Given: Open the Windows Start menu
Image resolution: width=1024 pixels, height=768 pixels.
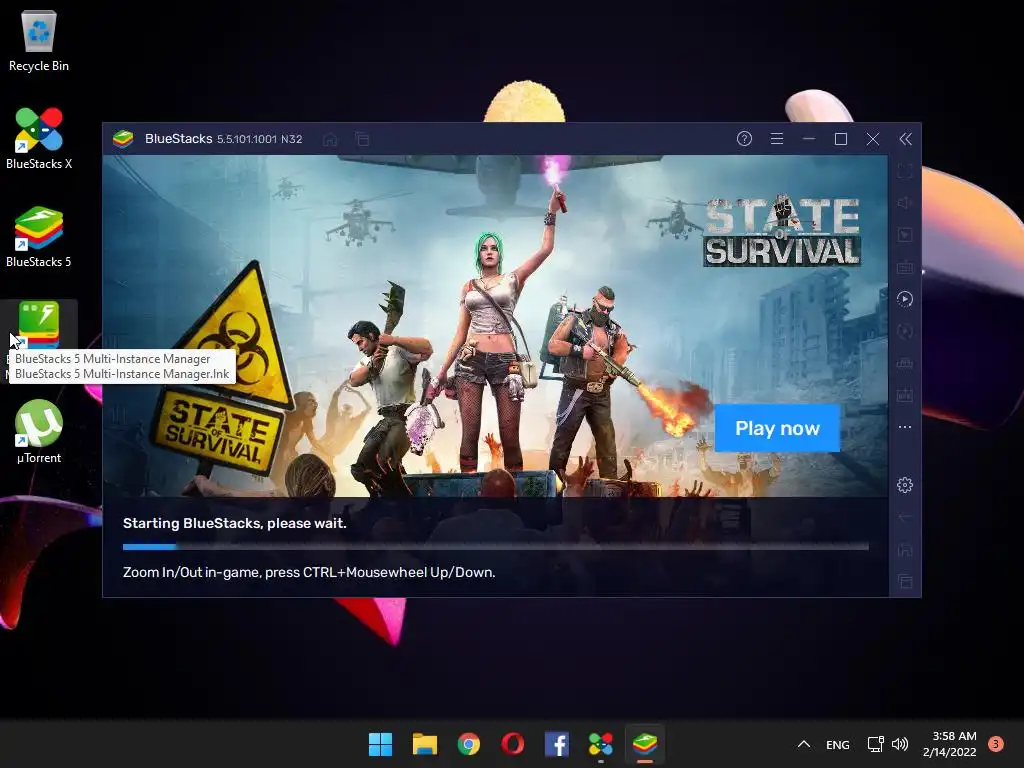Looking at the screenshot, I should [x=380, y=744].
